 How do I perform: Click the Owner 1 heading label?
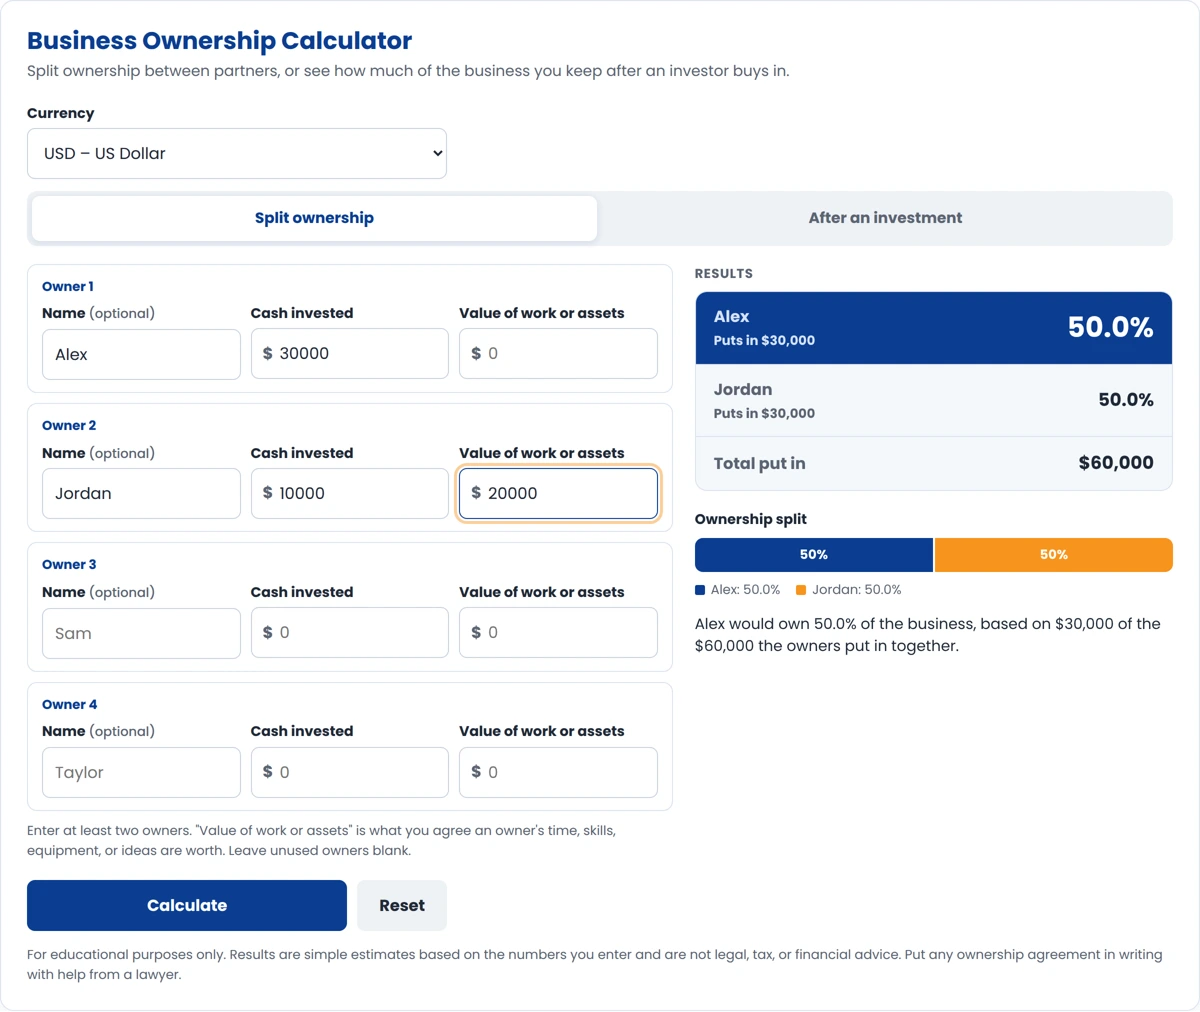click(x=68, y=286)
